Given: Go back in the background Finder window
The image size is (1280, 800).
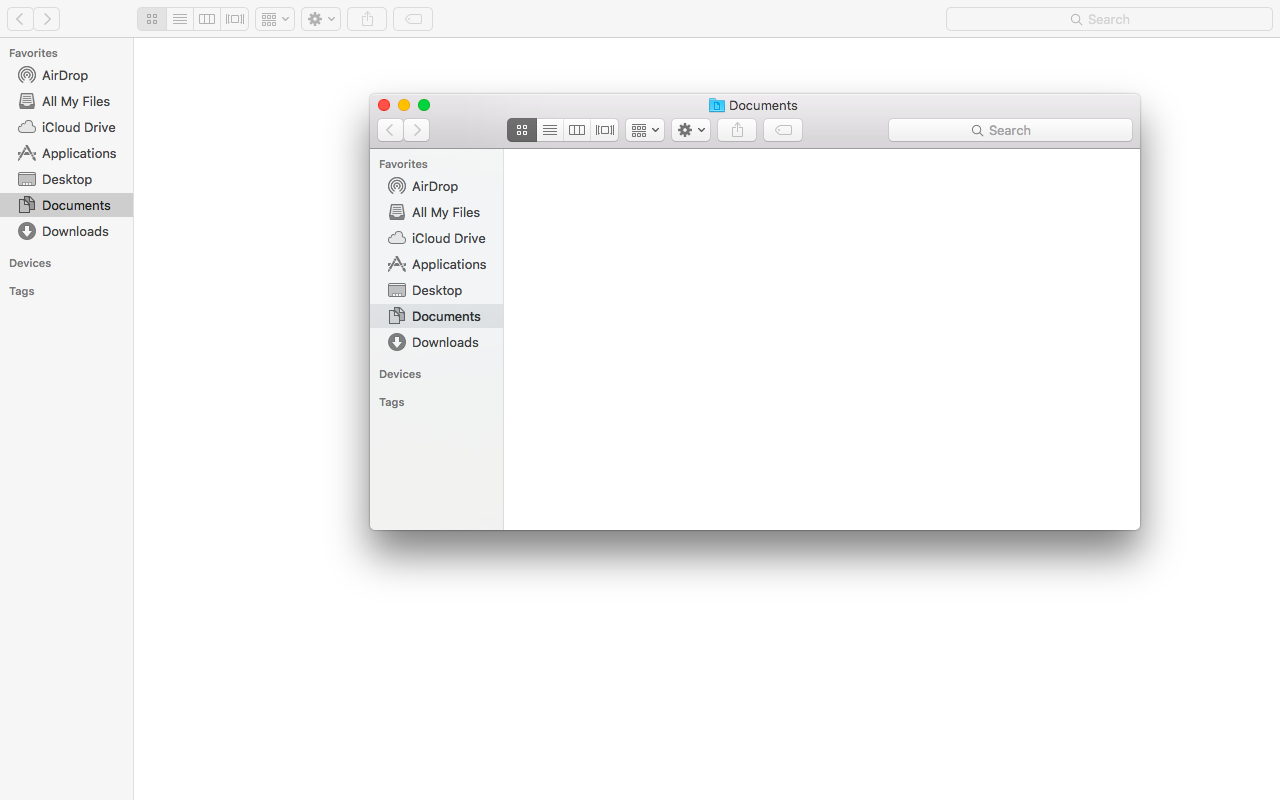Looking at the screenshot, I should [20, 19].
